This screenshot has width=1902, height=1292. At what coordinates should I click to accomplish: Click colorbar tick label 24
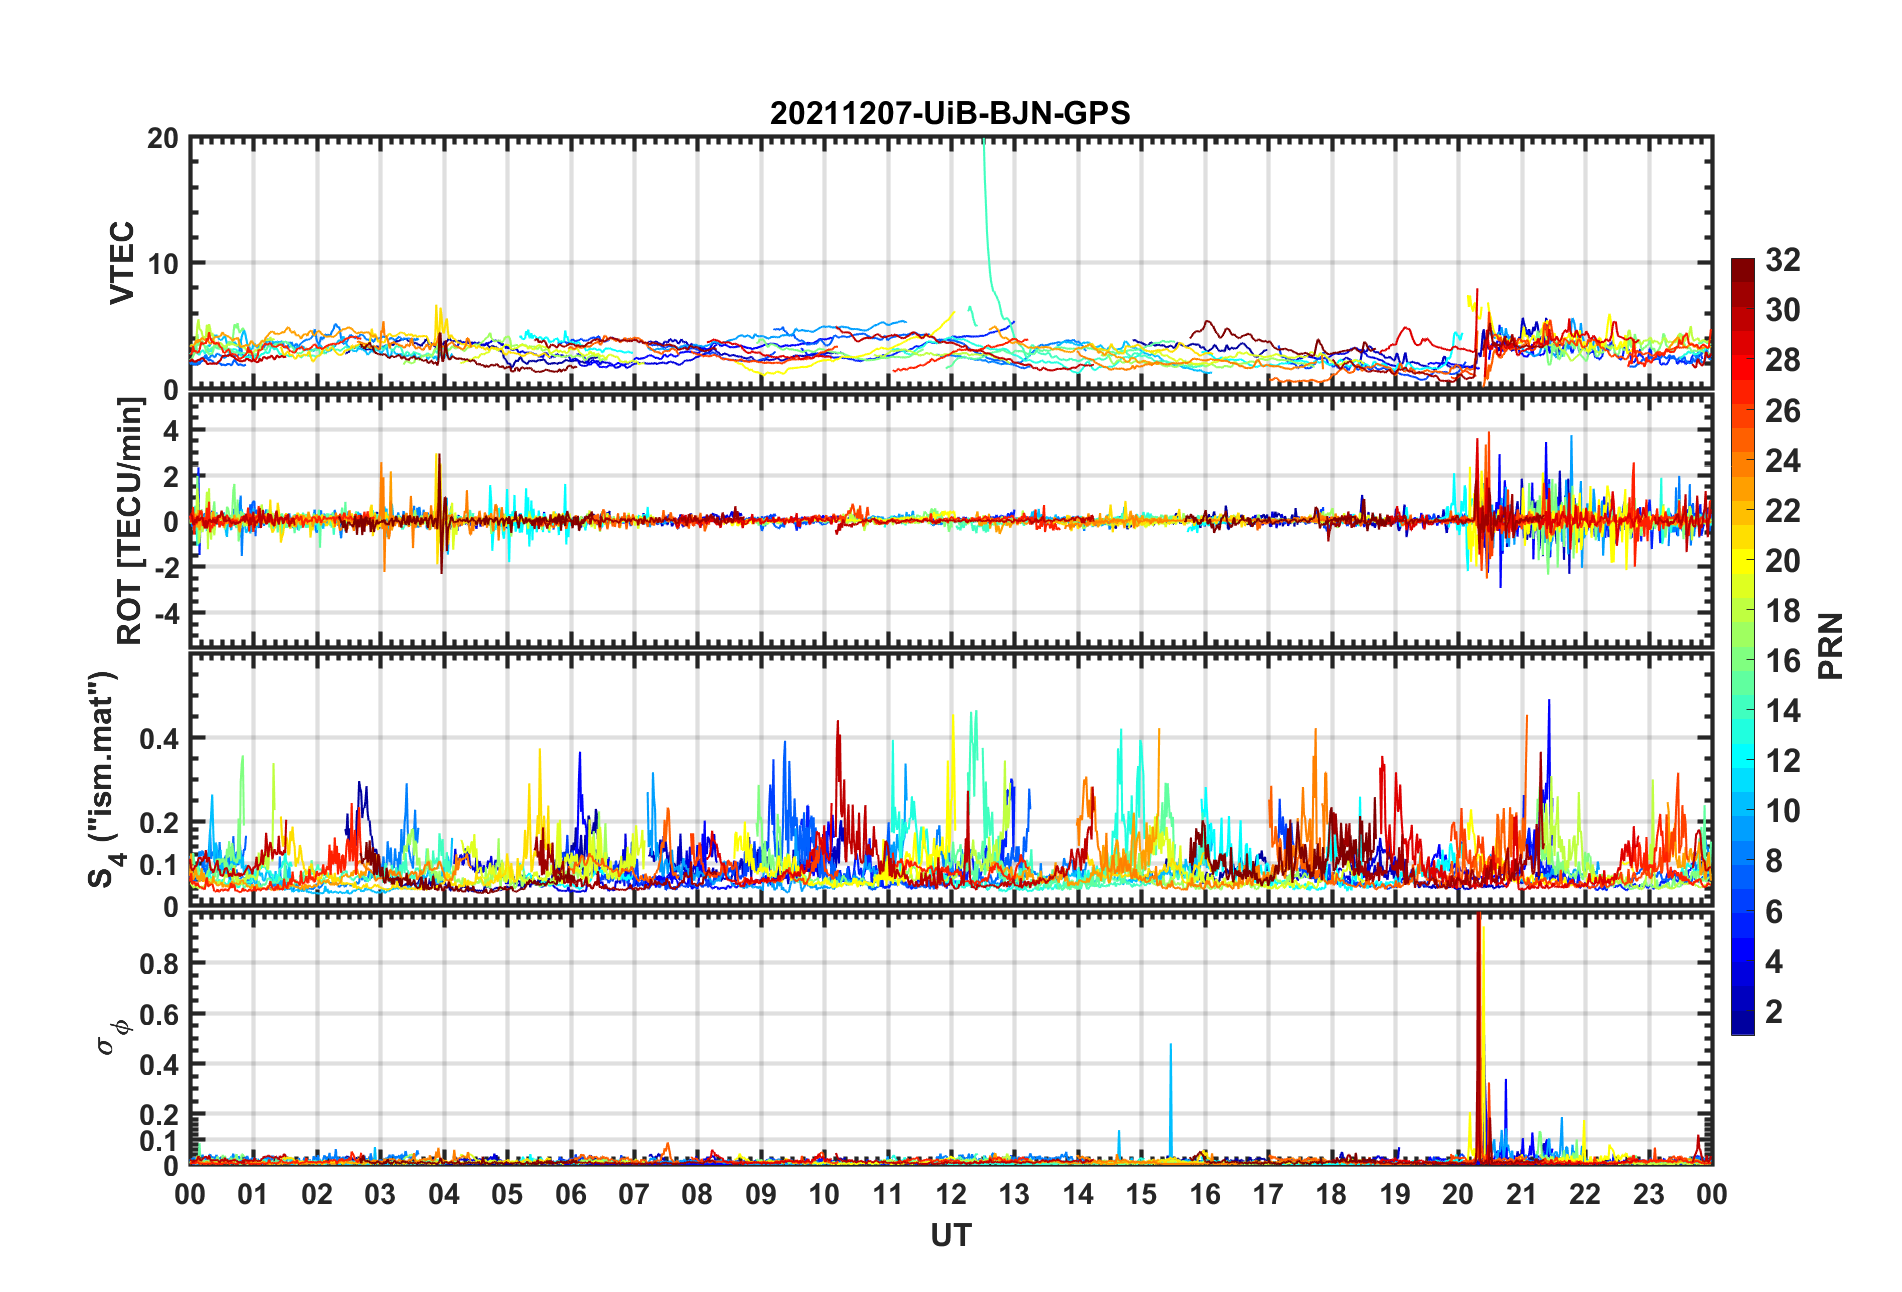(1783, 460)
